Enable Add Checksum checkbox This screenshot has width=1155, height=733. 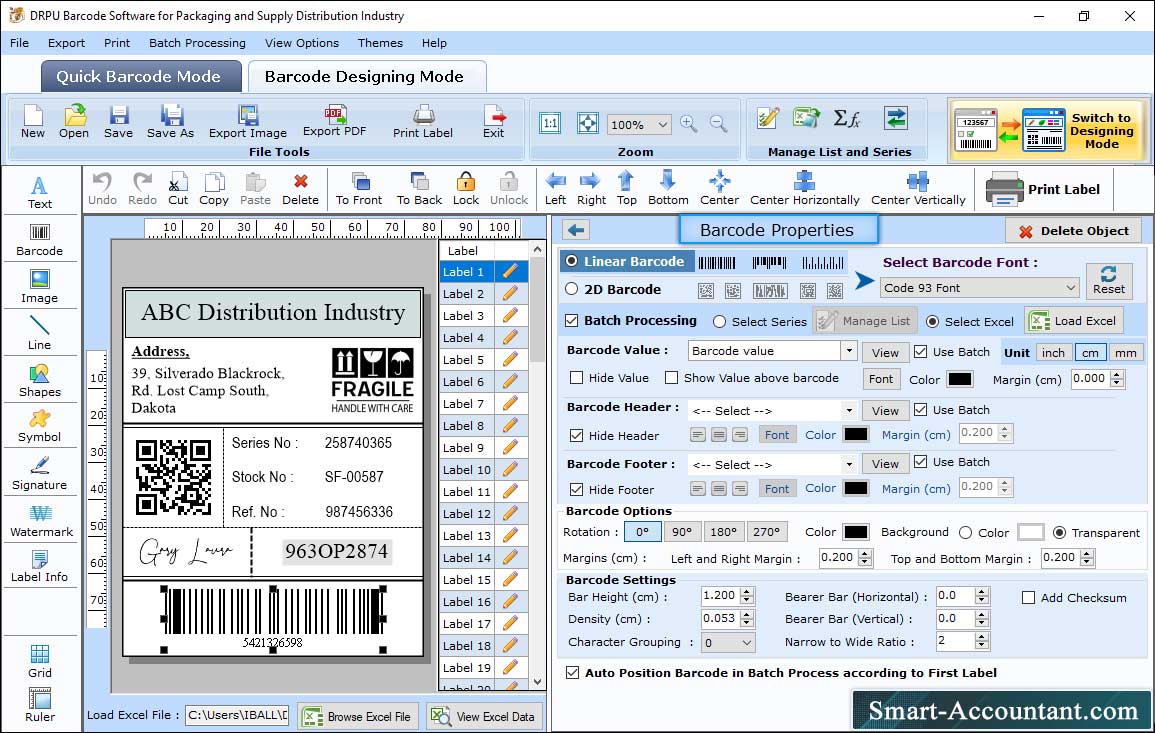1028,597
